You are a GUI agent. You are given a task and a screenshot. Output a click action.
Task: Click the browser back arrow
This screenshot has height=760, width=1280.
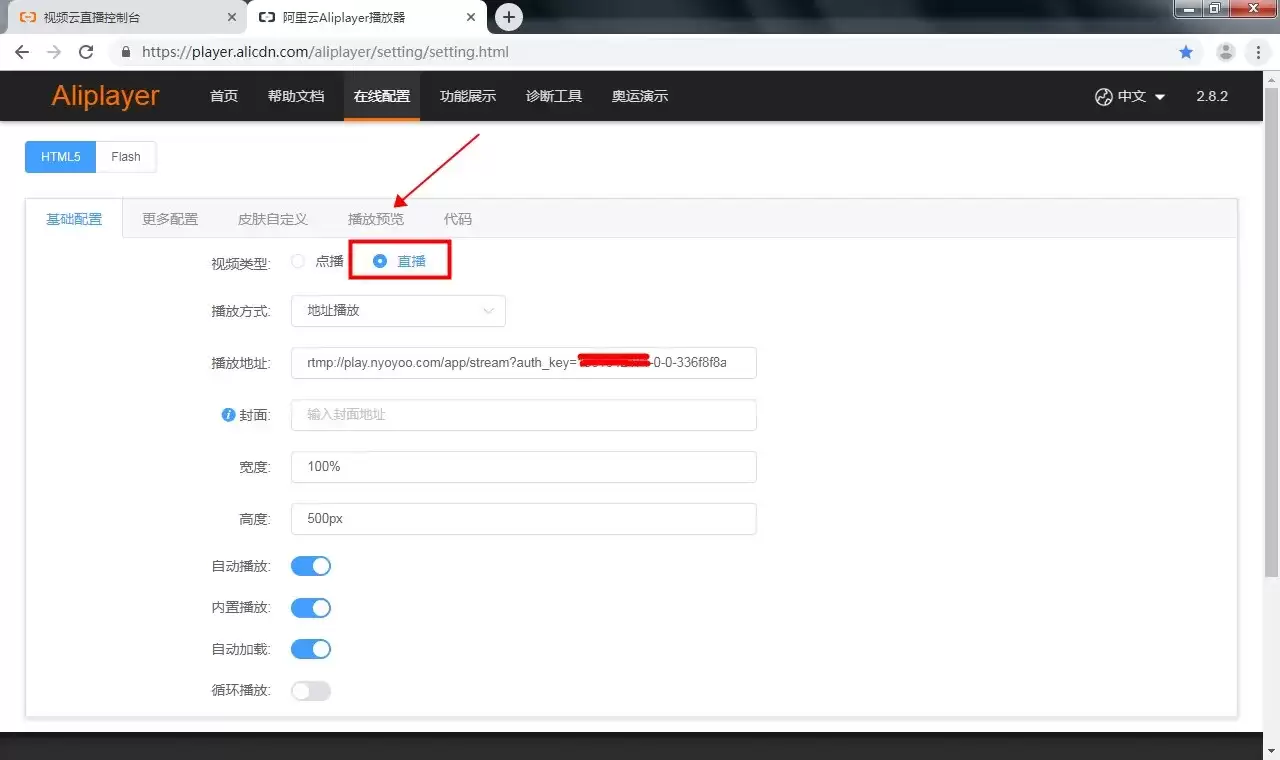[x=22, y=52]
